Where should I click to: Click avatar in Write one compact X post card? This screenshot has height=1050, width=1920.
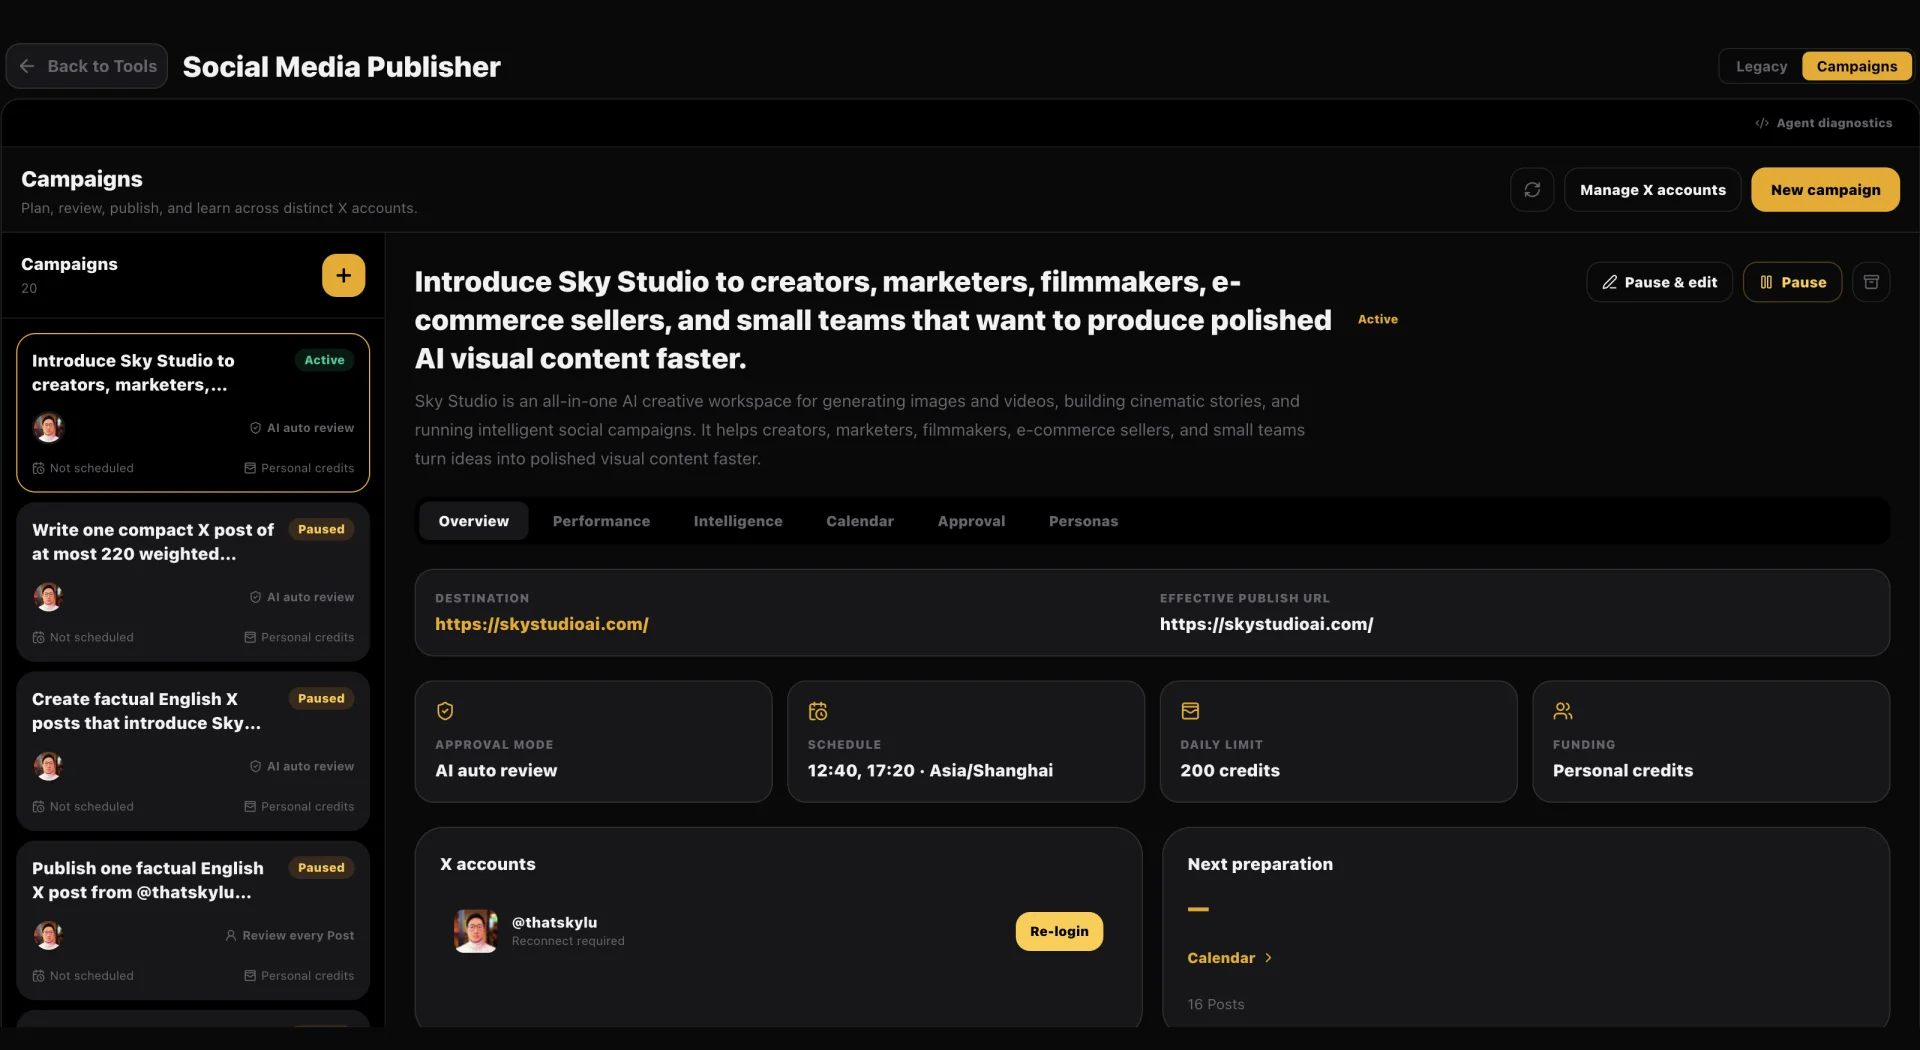(48, 597)
